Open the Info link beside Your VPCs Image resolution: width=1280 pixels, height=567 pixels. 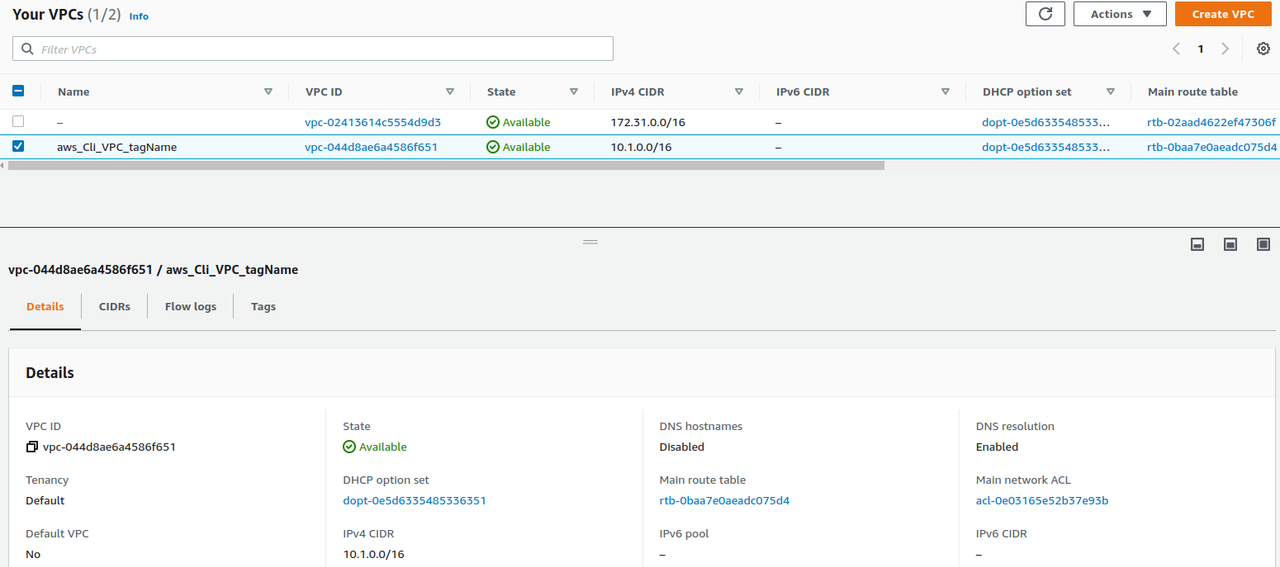point(139,17)
